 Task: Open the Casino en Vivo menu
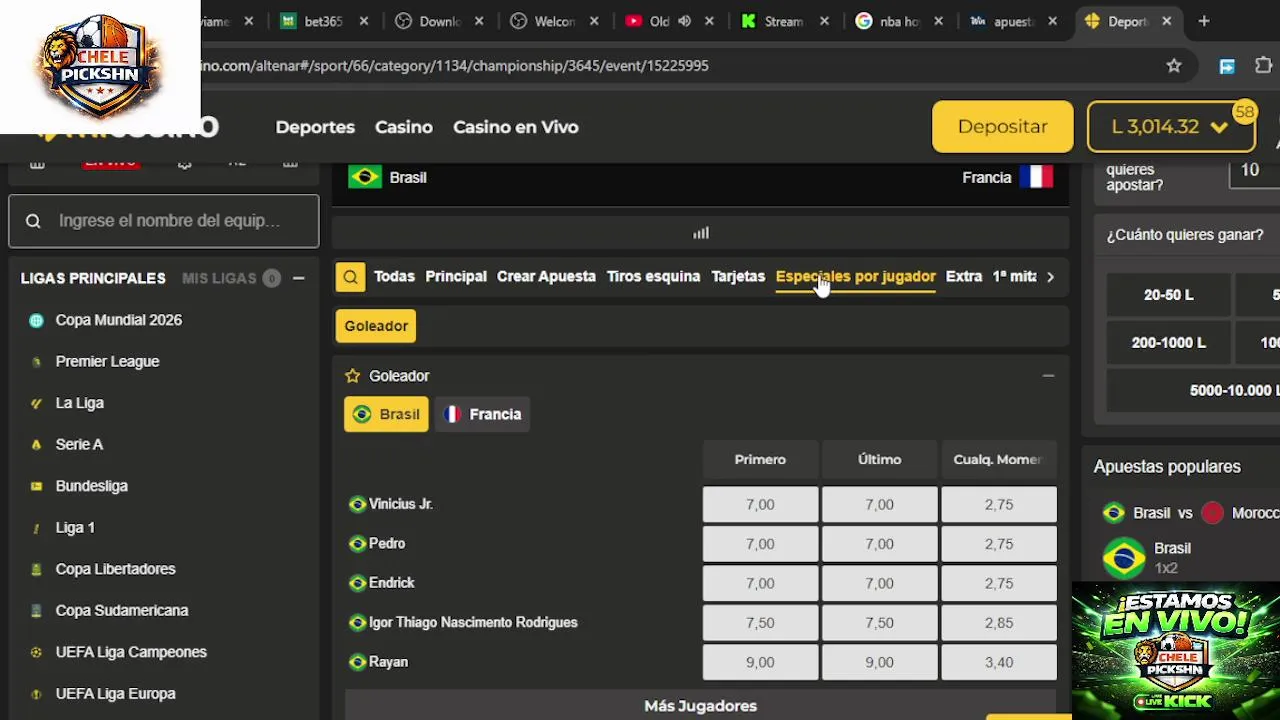coord(516,127)
